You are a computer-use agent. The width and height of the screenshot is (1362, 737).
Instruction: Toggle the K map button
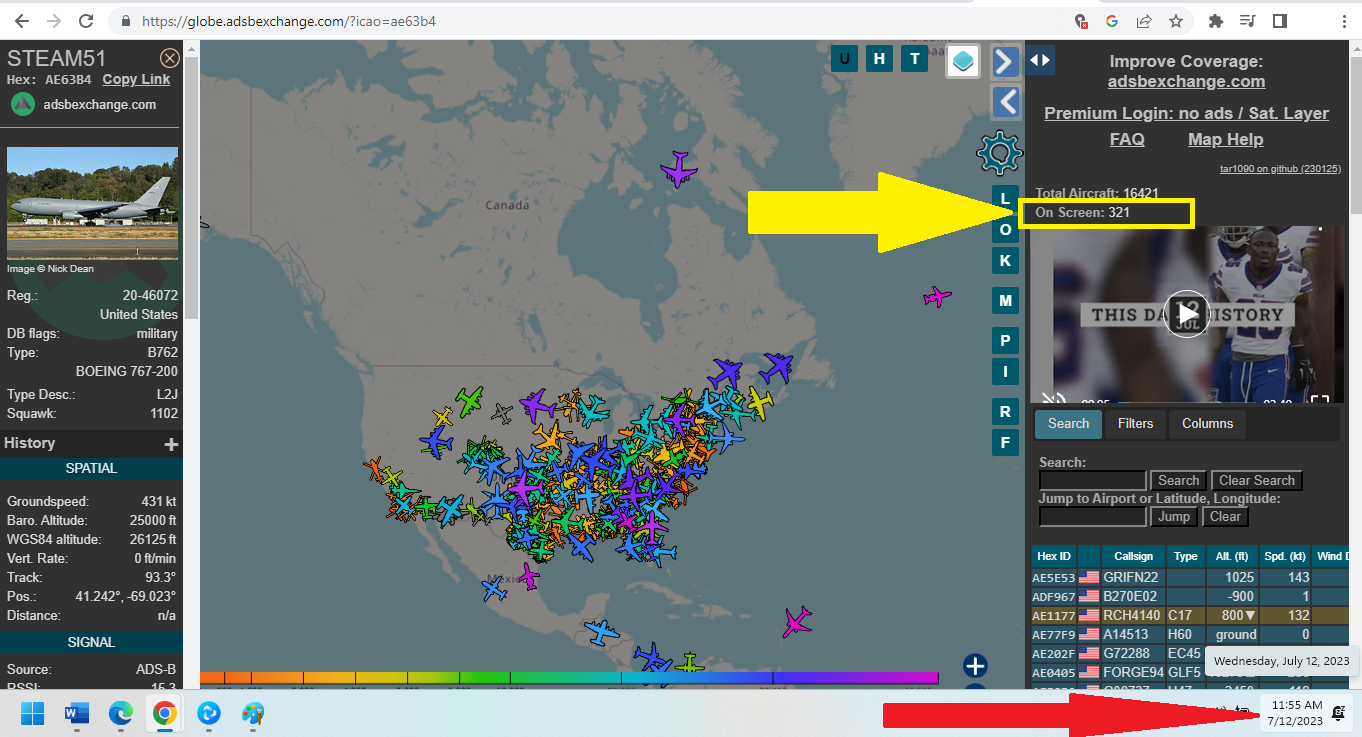(1005, 260)
